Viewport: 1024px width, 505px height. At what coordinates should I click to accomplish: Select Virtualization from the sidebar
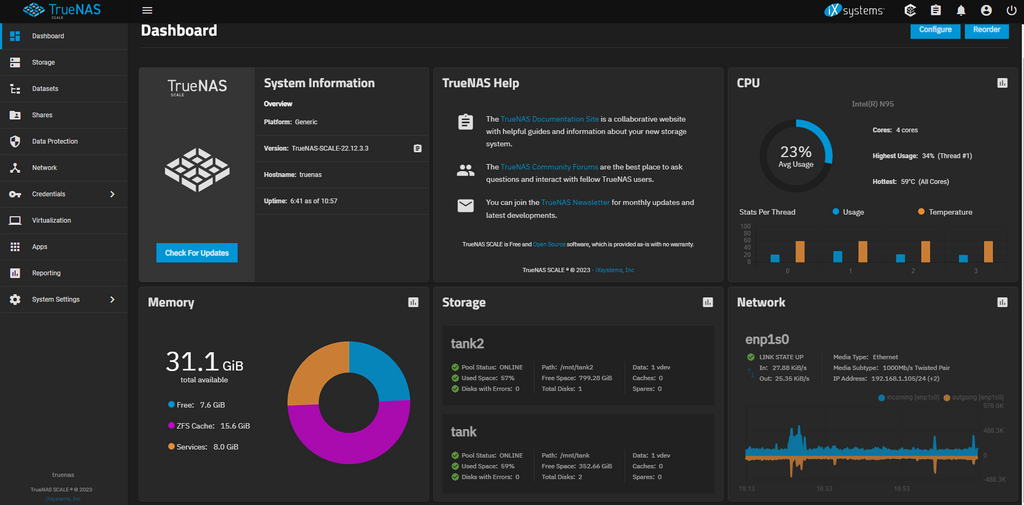pos(51,220)
